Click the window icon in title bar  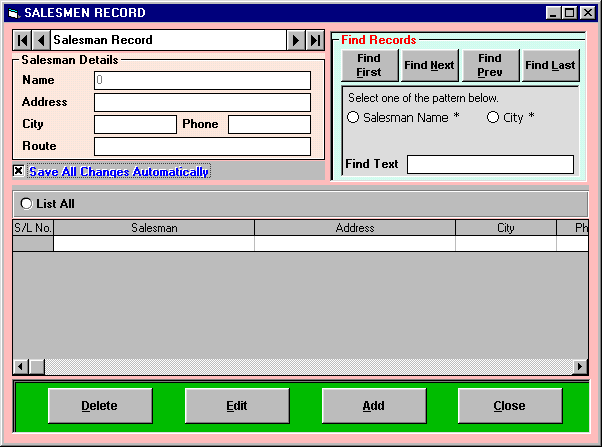pyautogui.click(x=13, y=13)
